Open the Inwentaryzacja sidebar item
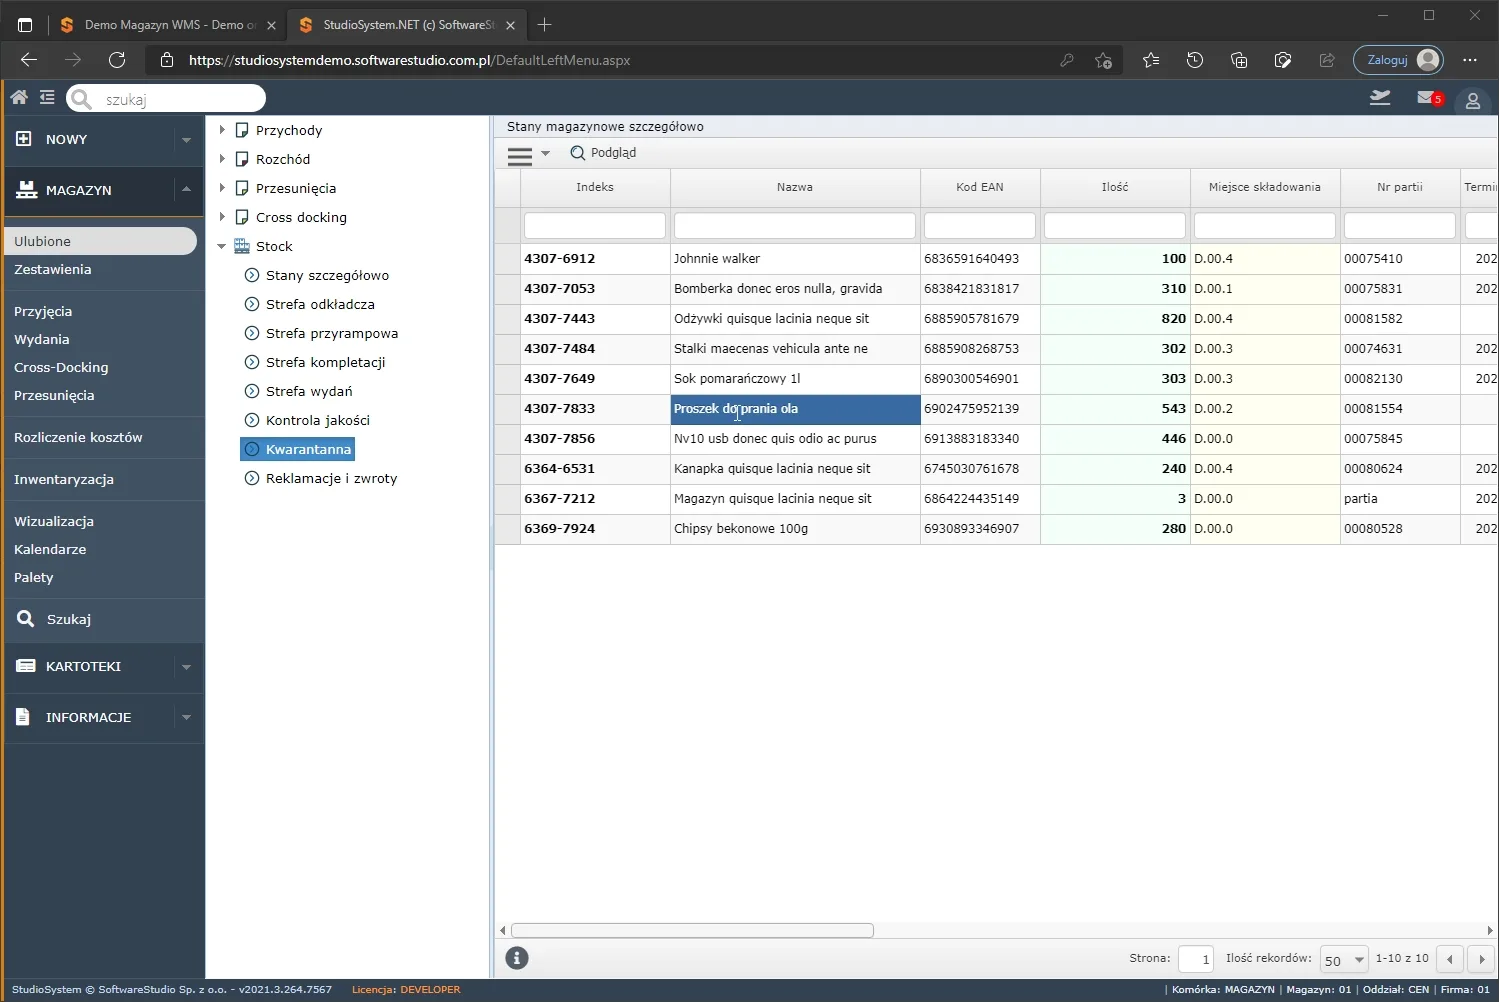Viewport: 1499px width, 1002px height. click(x=64, y=479)
